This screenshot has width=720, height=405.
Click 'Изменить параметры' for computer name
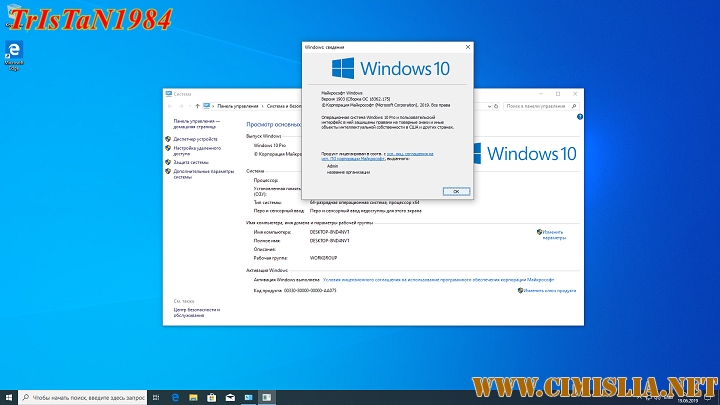(554, 235)
